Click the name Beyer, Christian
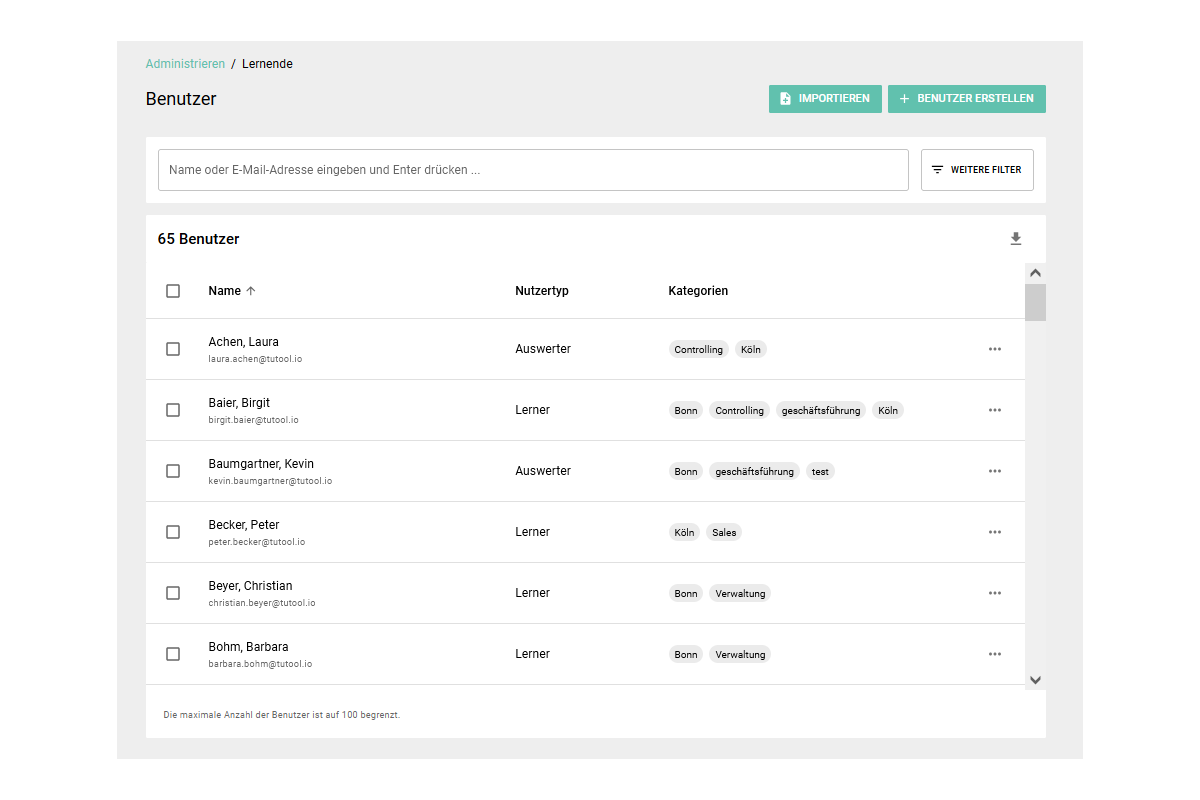1200x800 pixels. pos(250,586)
